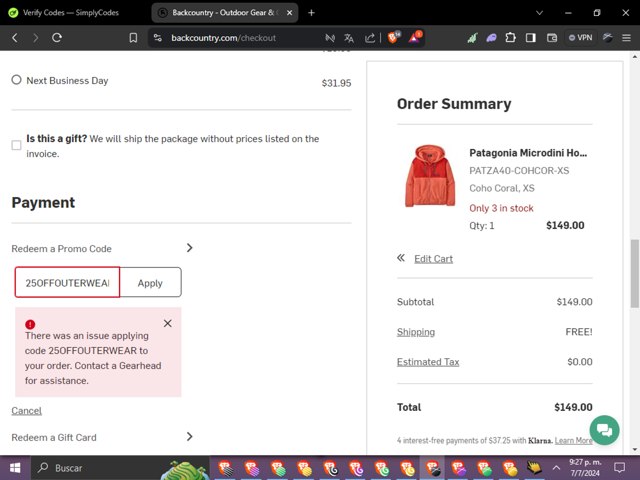Viewport: 640px width, 480px height.
Task: Click the double-arrow beside Edit Cart
Action: 401,258
